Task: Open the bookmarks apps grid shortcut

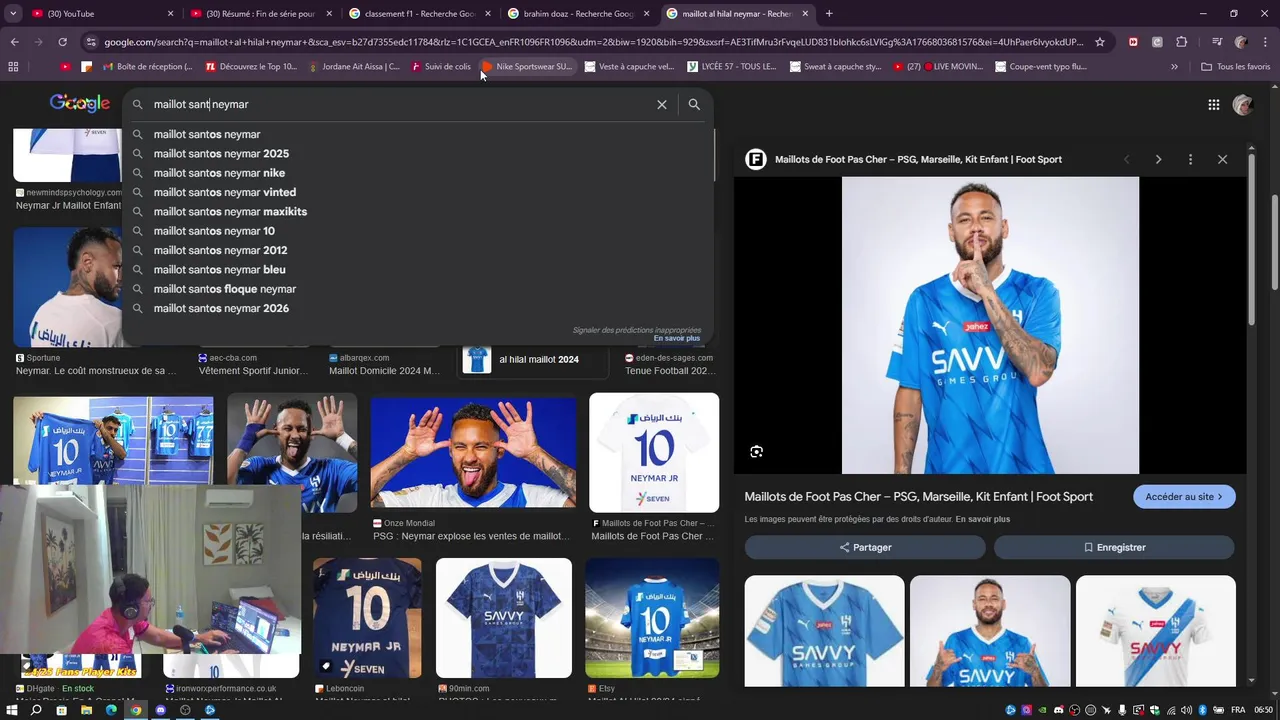Action: click(13, 66)
